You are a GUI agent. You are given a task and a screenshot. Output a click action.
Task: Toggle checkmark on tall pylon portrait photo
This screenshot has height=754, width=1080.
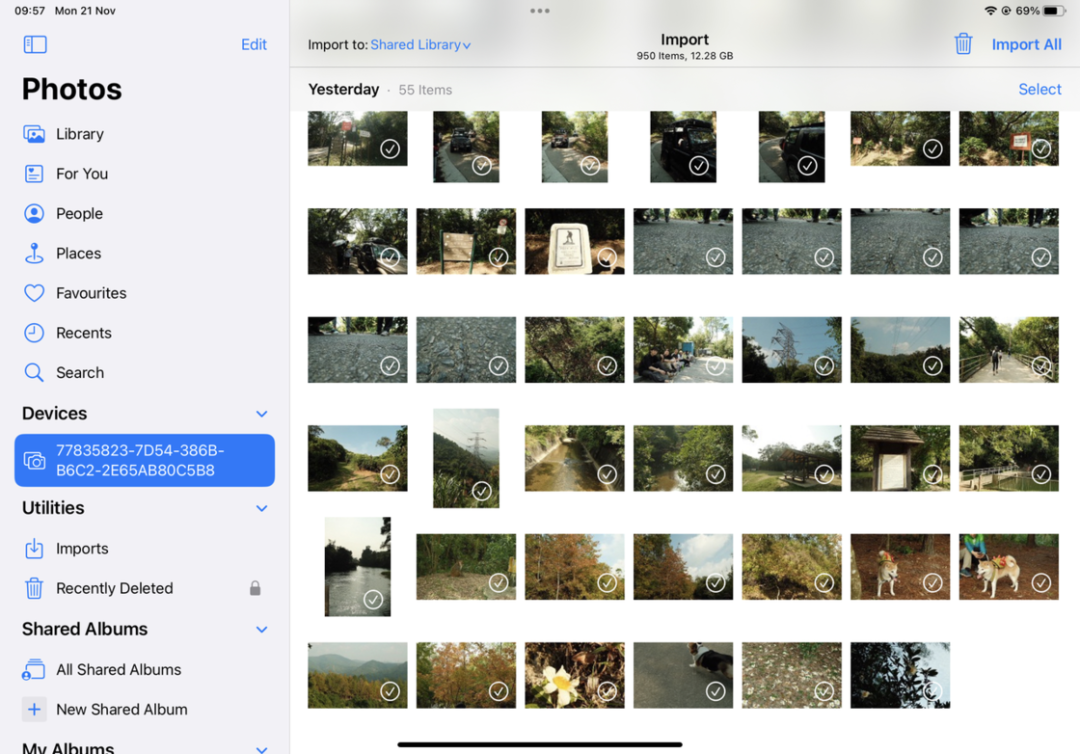(x=481, y=490)
